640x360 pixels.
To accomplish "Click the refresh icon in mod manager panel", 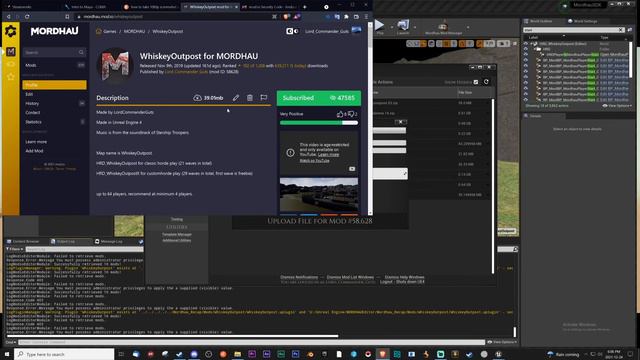I will [486, 82].
